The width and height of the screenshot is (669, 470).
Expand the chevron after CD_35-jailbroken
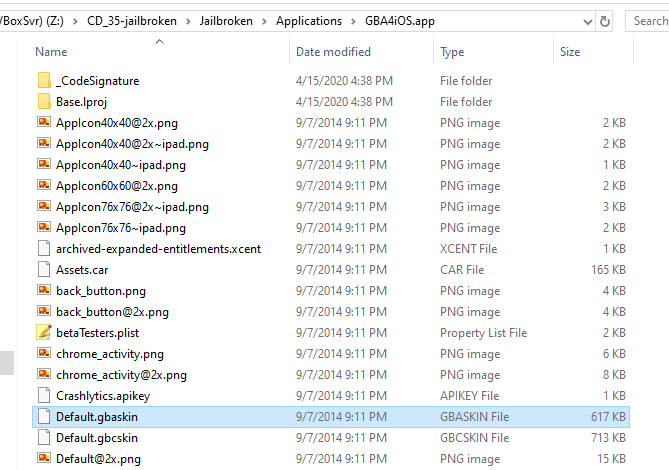click(188, 21)
